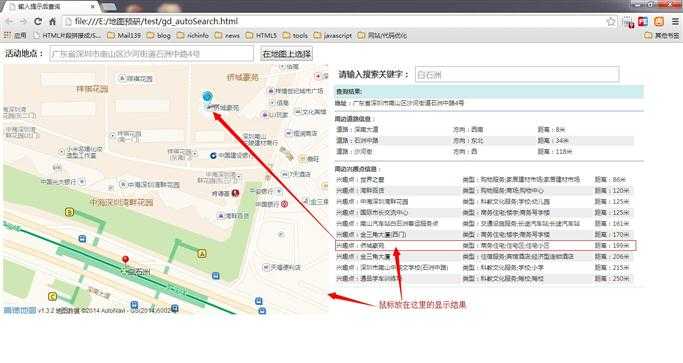Select the road row with distance 118米
Screen dimensions: 683x363
click(x=484, y=151)
